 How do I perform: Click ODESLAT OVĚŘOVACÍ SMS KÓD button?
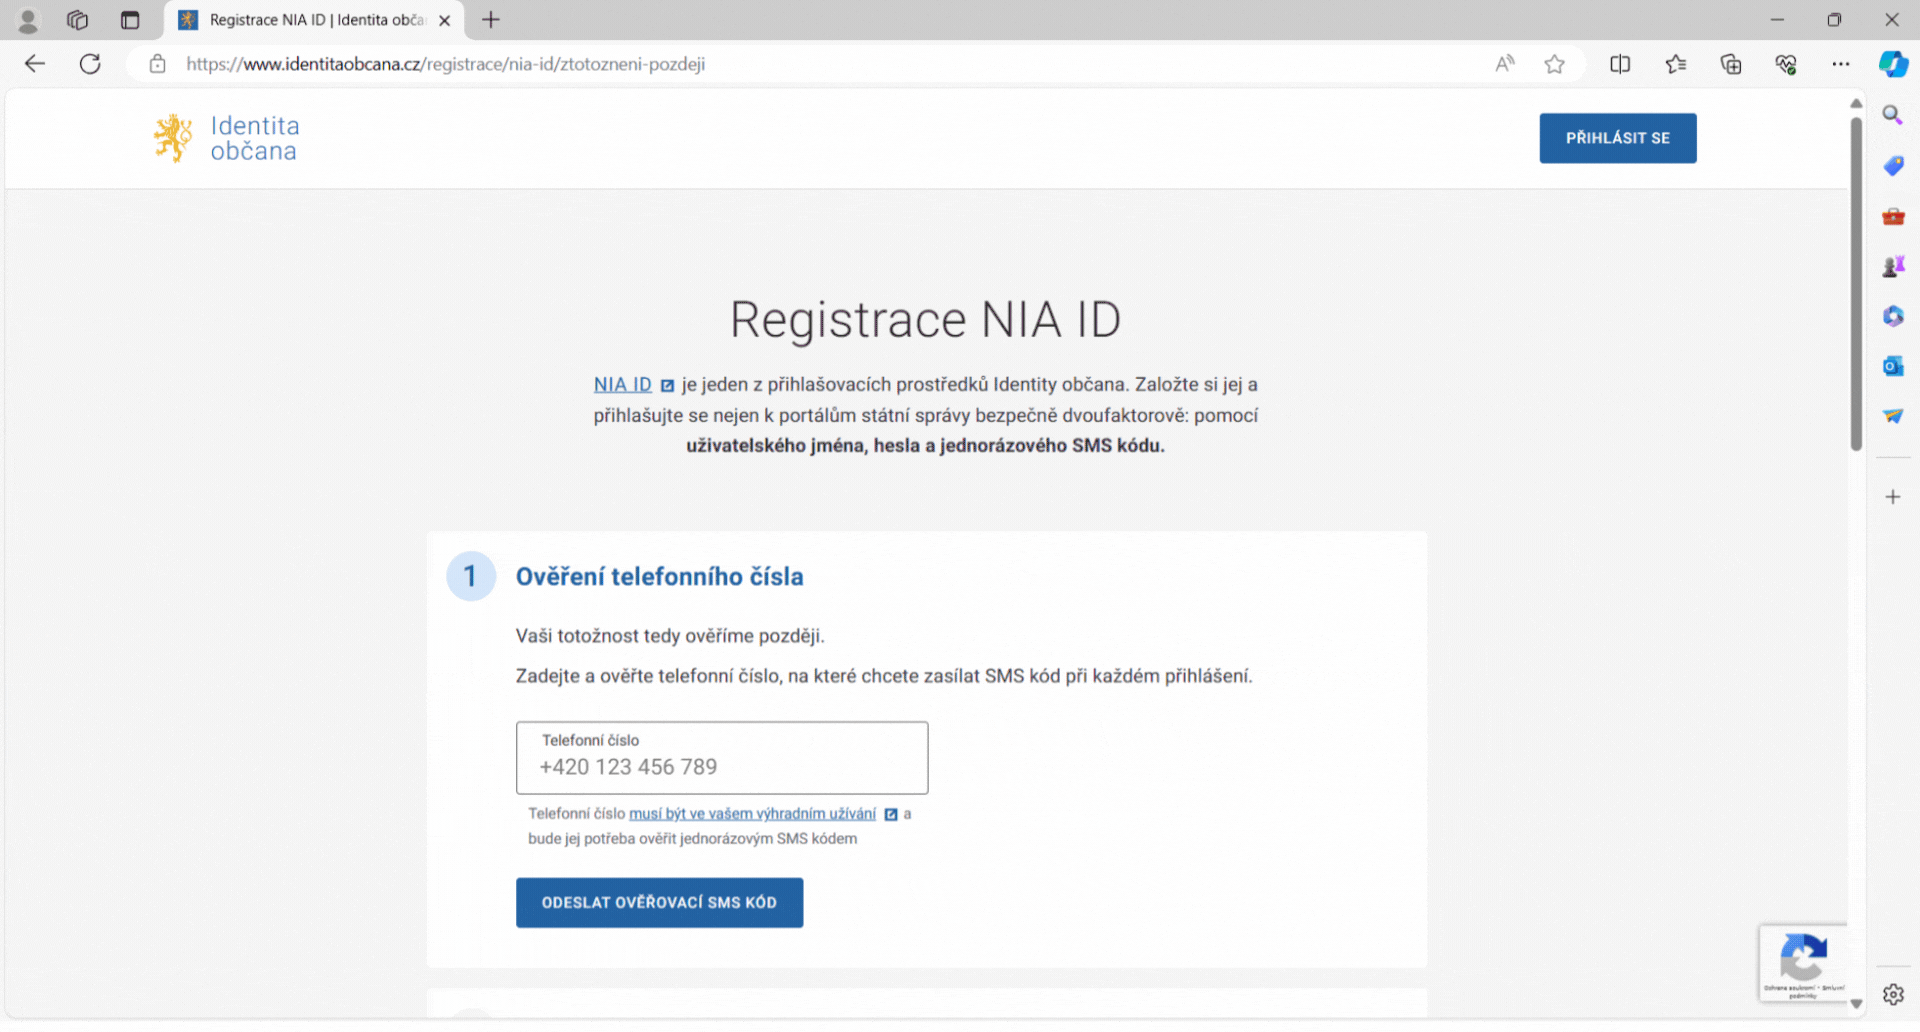(x=659, y=903)
